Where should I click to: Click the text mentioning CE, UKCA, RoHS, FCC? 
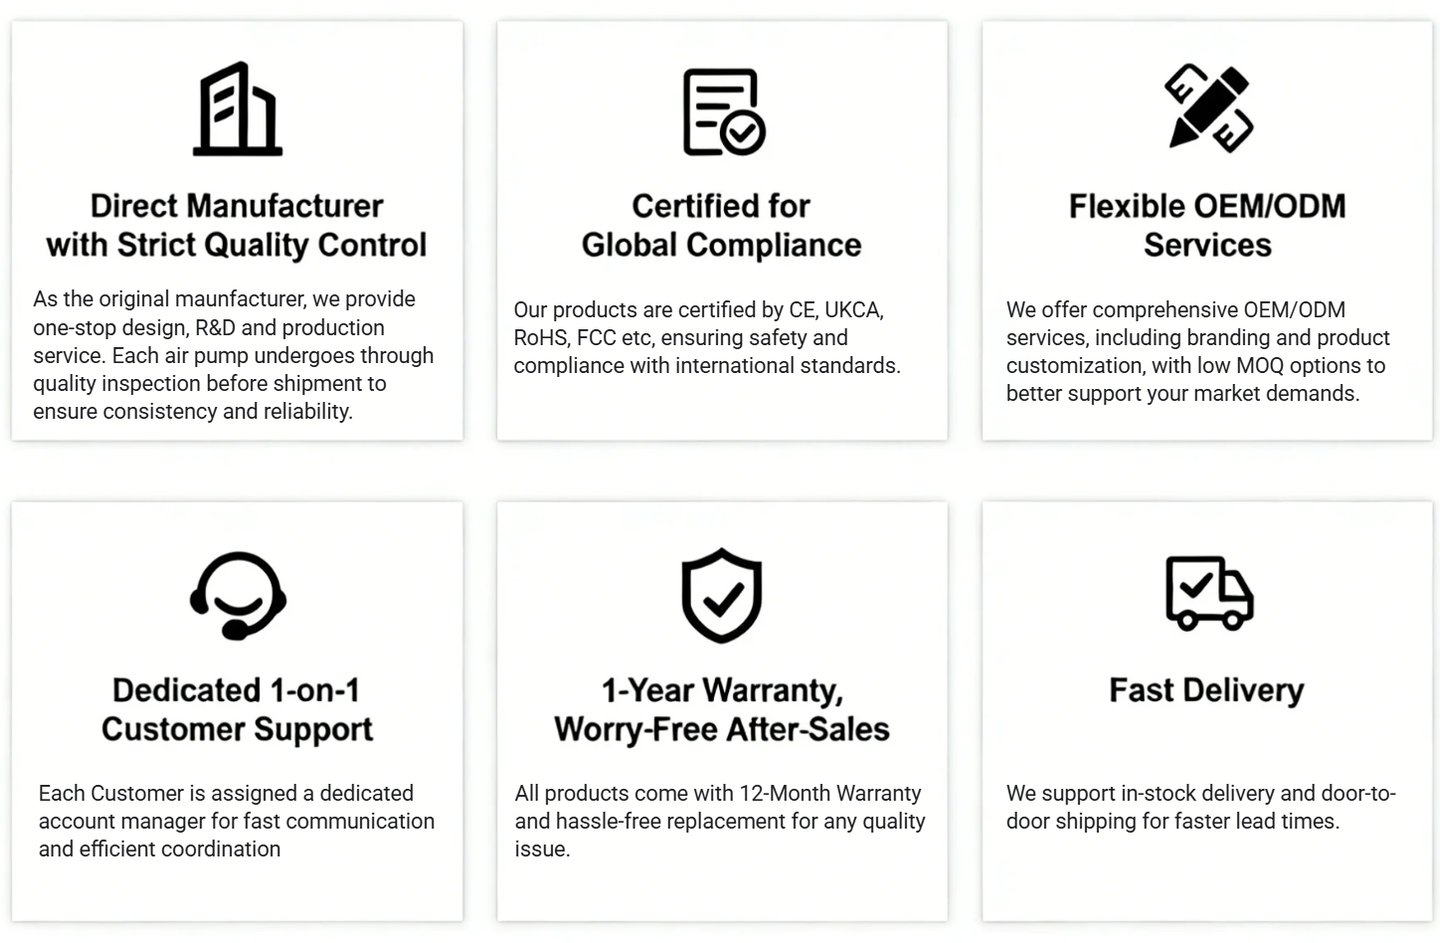[707, 338]
